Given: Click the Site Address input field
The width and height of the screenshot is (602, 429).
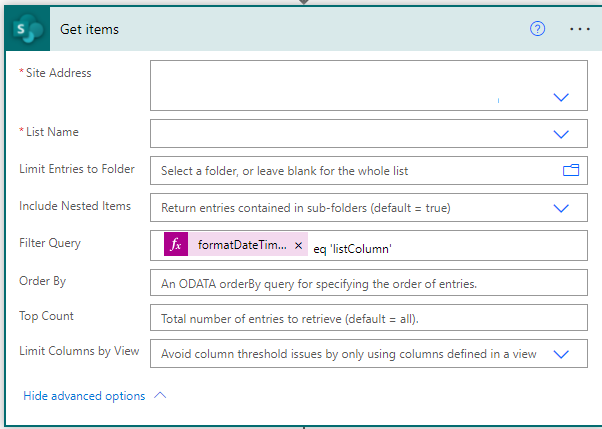Looking at the screenshot, I should tap(369, 85).
